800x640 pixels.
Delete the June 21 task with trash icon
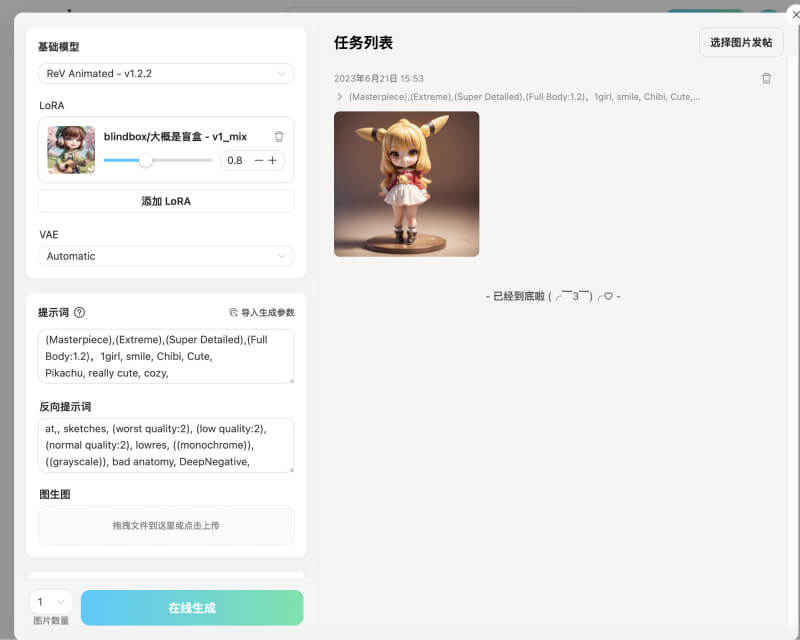pos(767,78)
